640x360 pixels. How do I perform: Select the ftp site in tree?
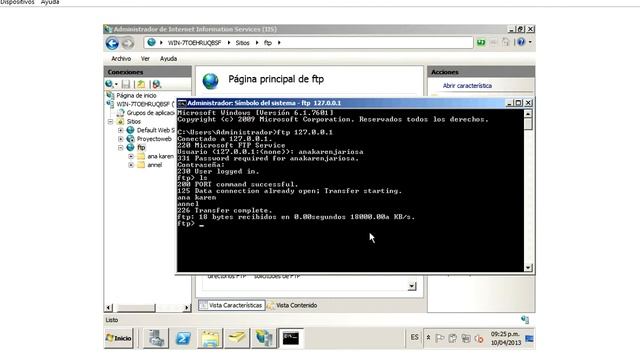click(141, 147)
